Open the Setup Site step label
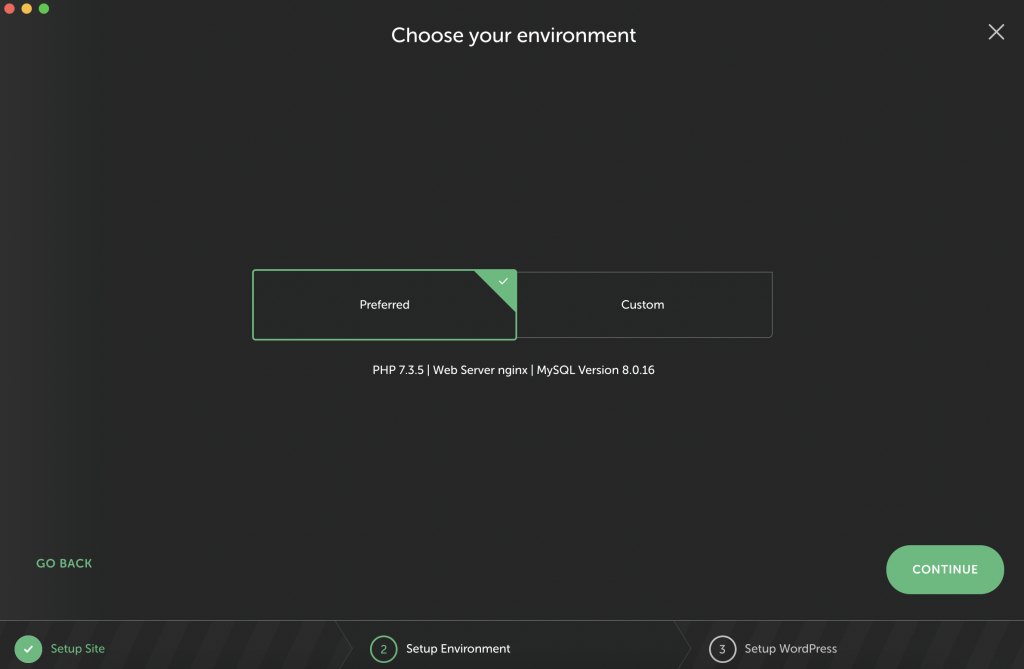1024x669 pixels. coord(78,649)
